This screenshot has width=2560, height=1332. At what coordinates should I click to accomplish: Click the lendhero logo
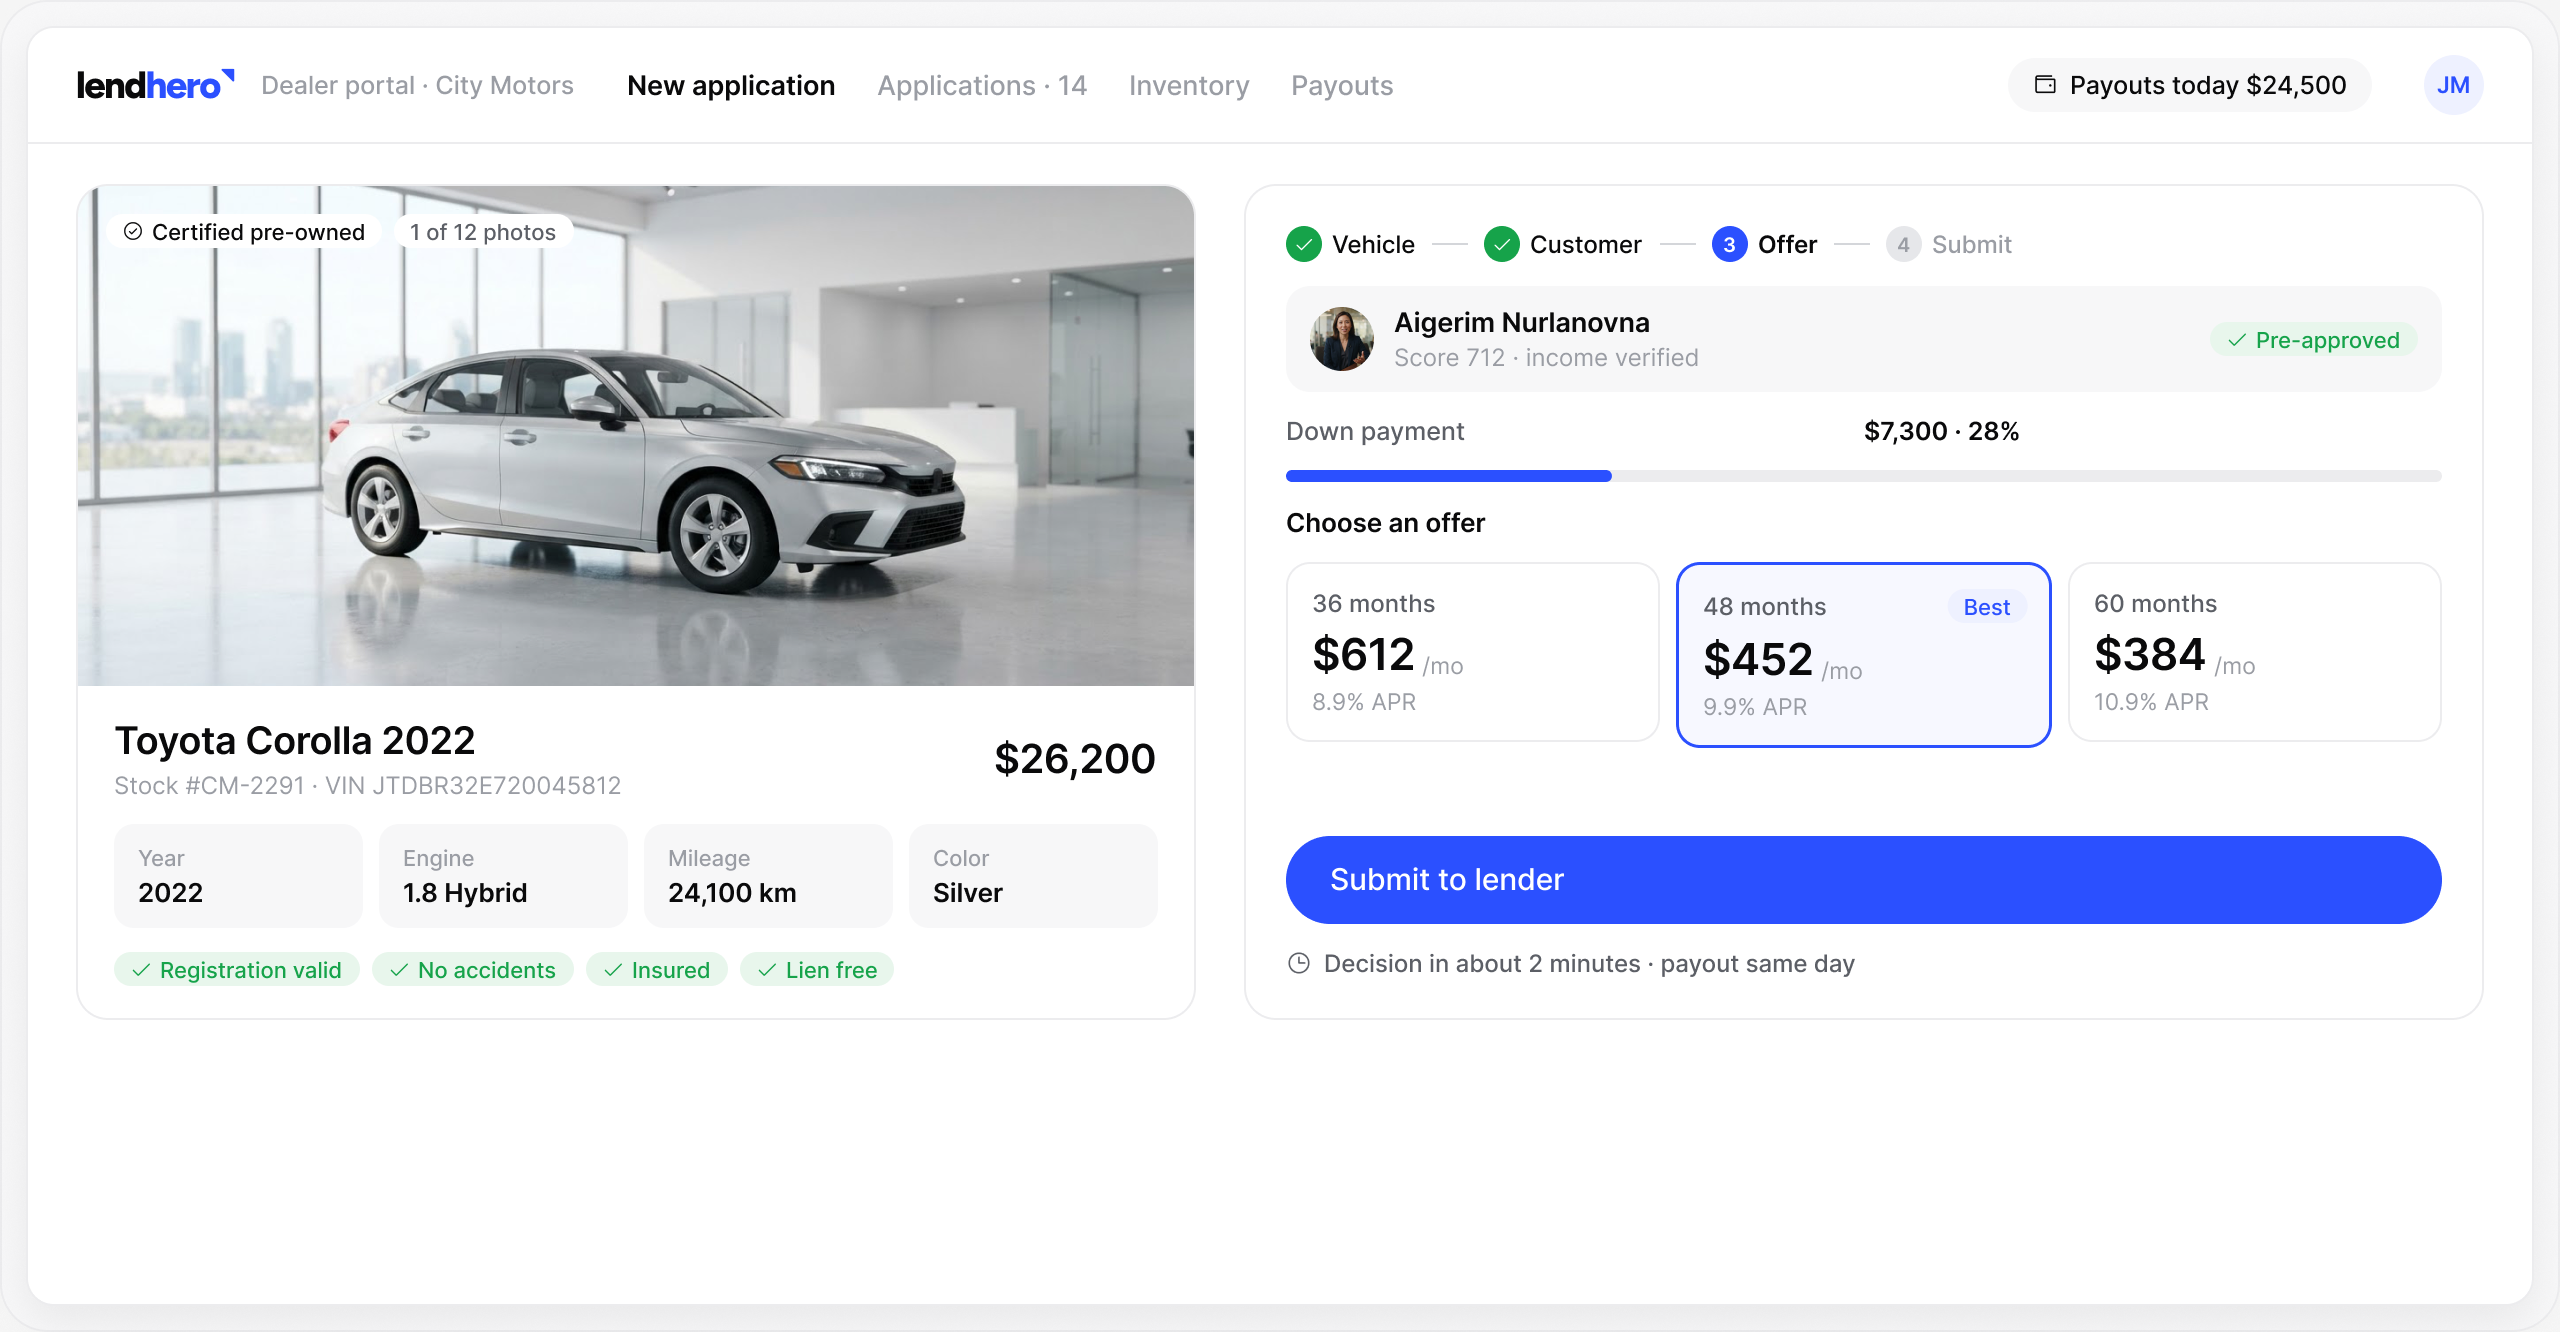coord(156,85)
